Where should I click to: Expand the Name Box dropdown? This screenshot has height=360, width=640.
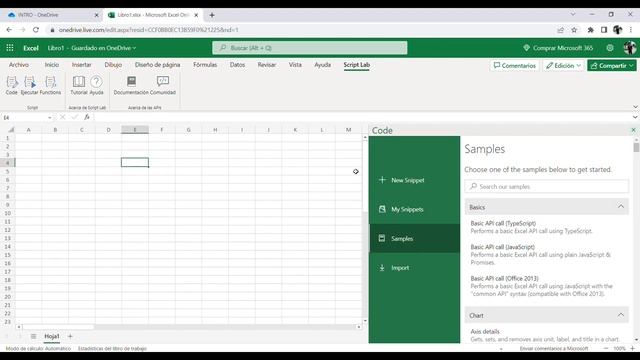click(x=50, y=118)
